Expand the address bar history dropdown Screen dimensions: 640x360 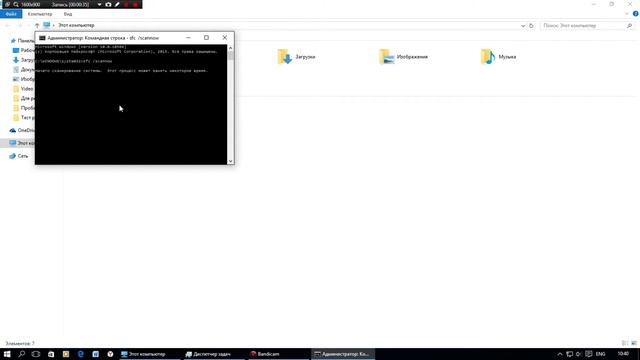click(x=523, y=26)
